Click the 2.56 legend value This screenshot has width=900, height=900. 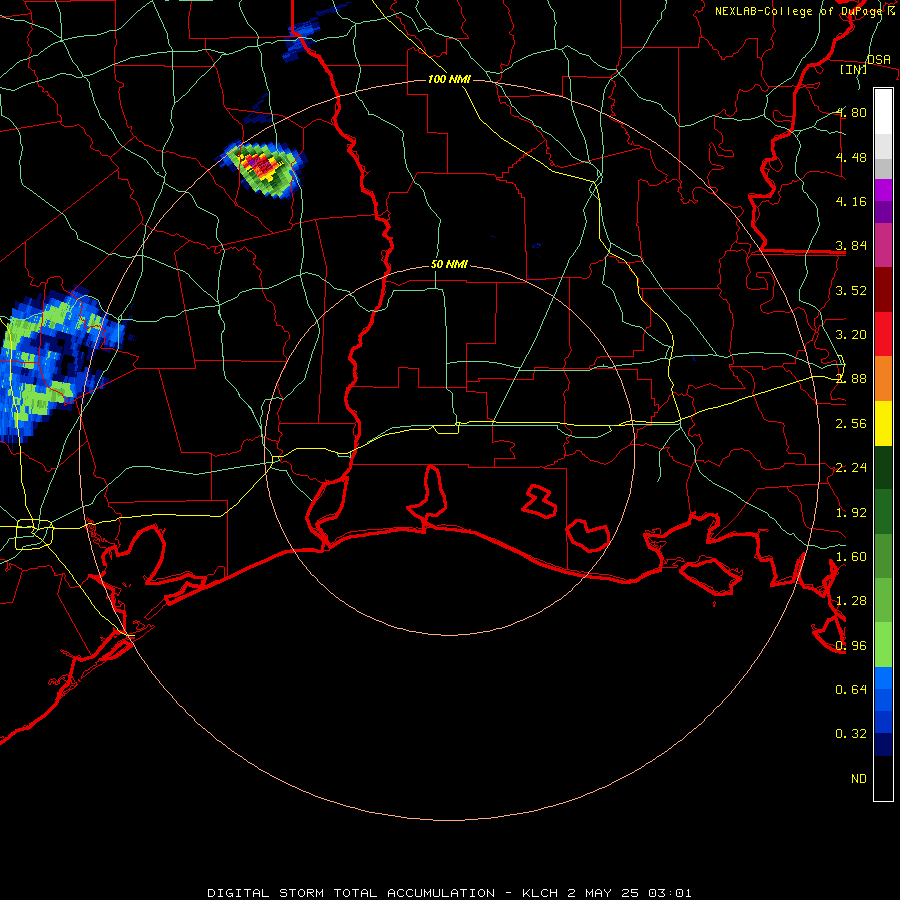pos(851,424)
